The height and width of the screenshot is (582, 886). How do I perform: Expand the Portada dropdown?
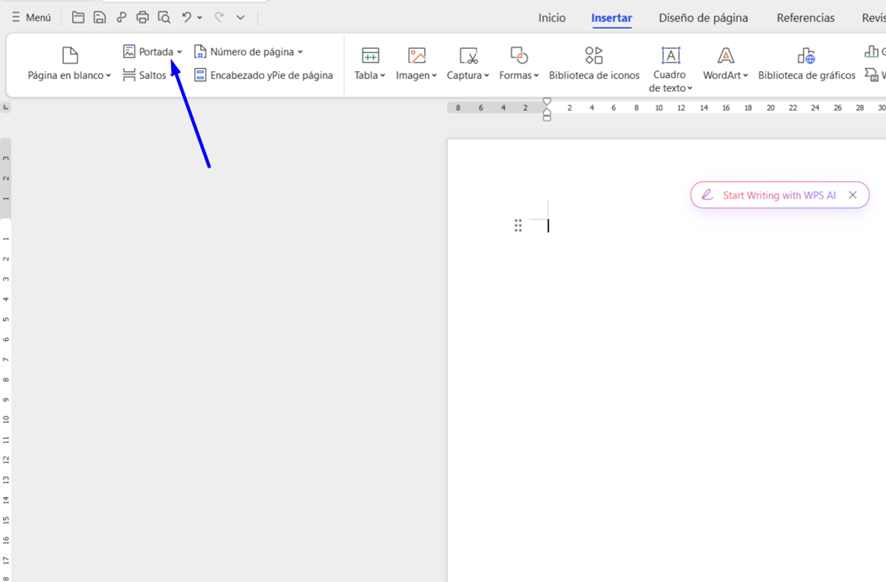pyautogui.click(x=180, y=52)
